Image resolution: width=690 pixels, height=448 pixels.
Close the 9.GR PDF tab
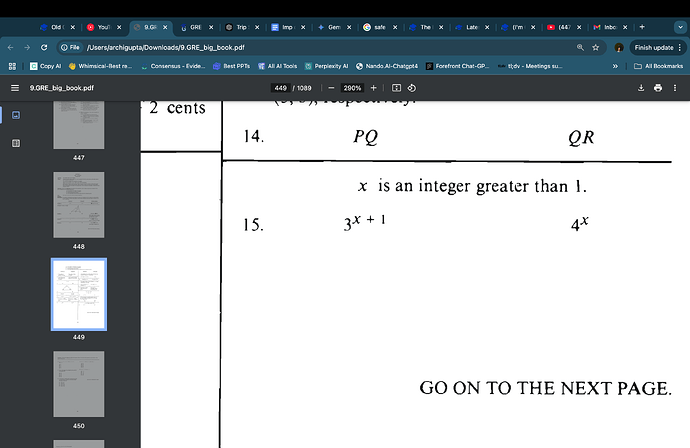point(165,27)
